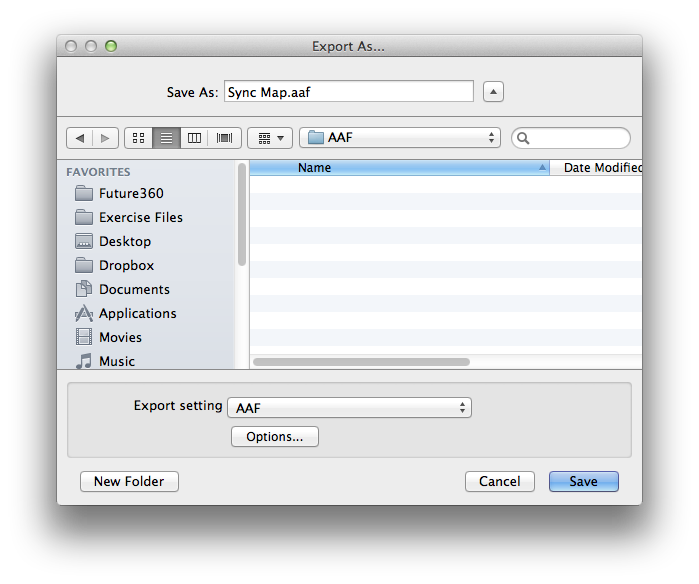This screenshot has width=699, height=584.
Task: Click the Movies filmstrip icon
Action: 84,337
